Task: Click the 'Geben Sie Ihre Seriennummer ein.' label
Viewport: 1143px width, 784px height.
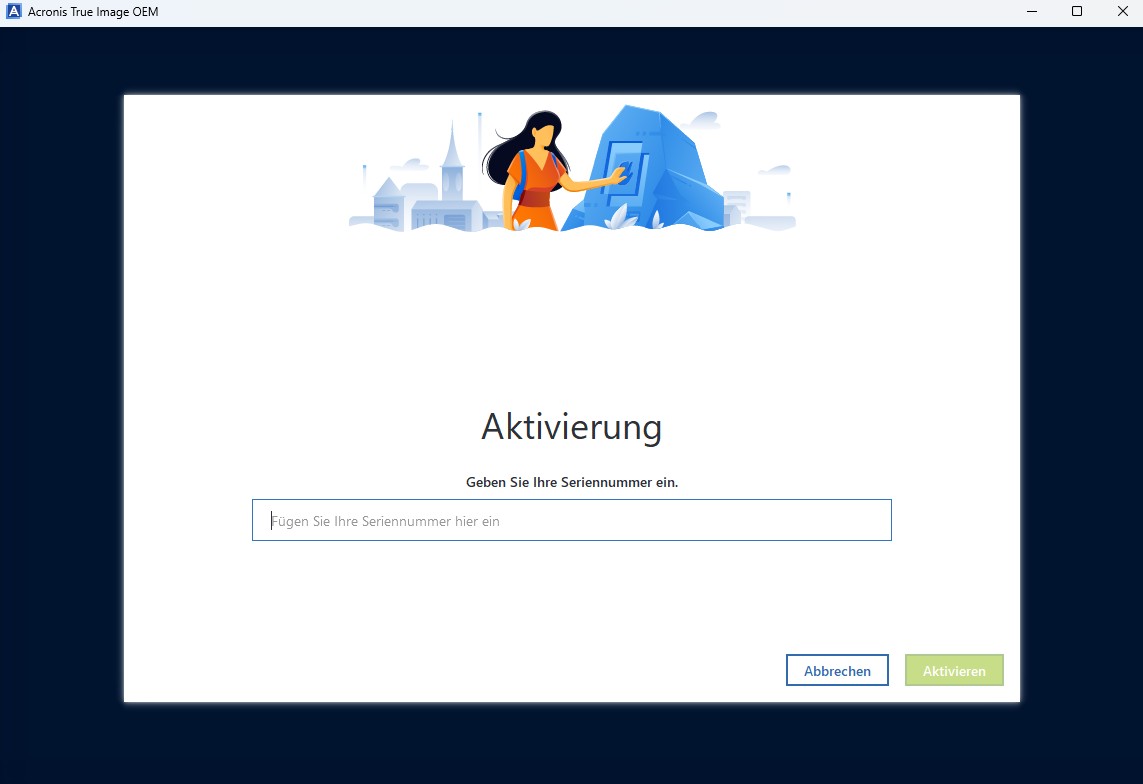Action: coord(571,482)
